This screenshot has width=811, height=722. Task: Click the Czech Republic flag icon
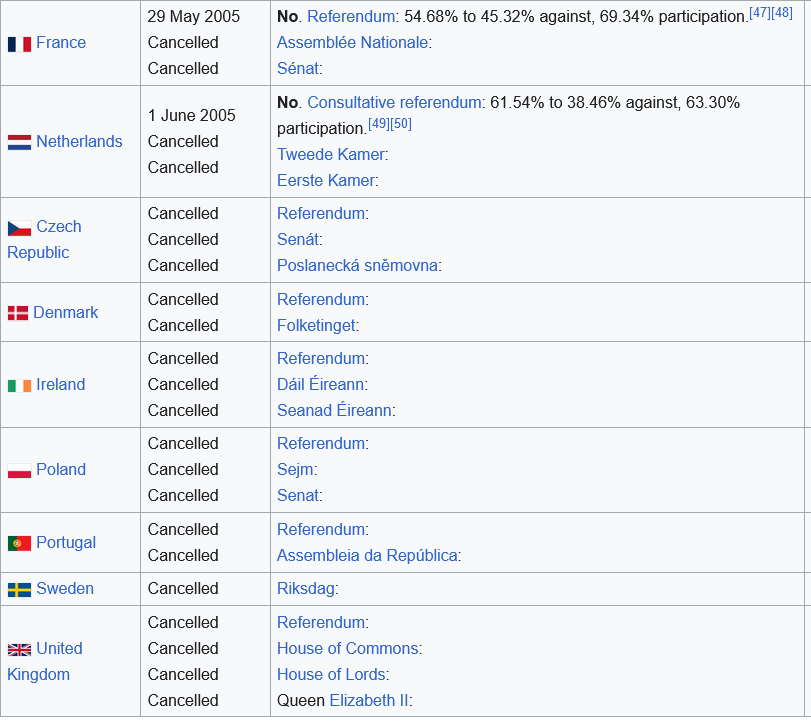click(19, 228)
